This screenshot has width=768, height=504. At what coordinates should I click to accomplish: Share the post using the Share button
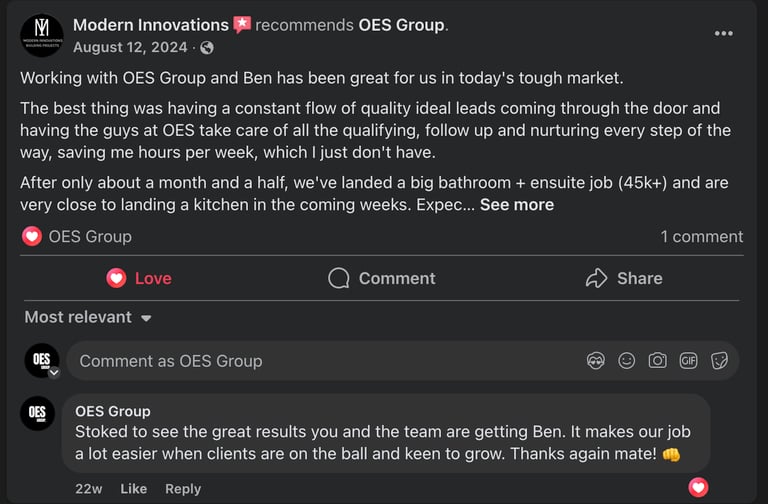point(624,278)
